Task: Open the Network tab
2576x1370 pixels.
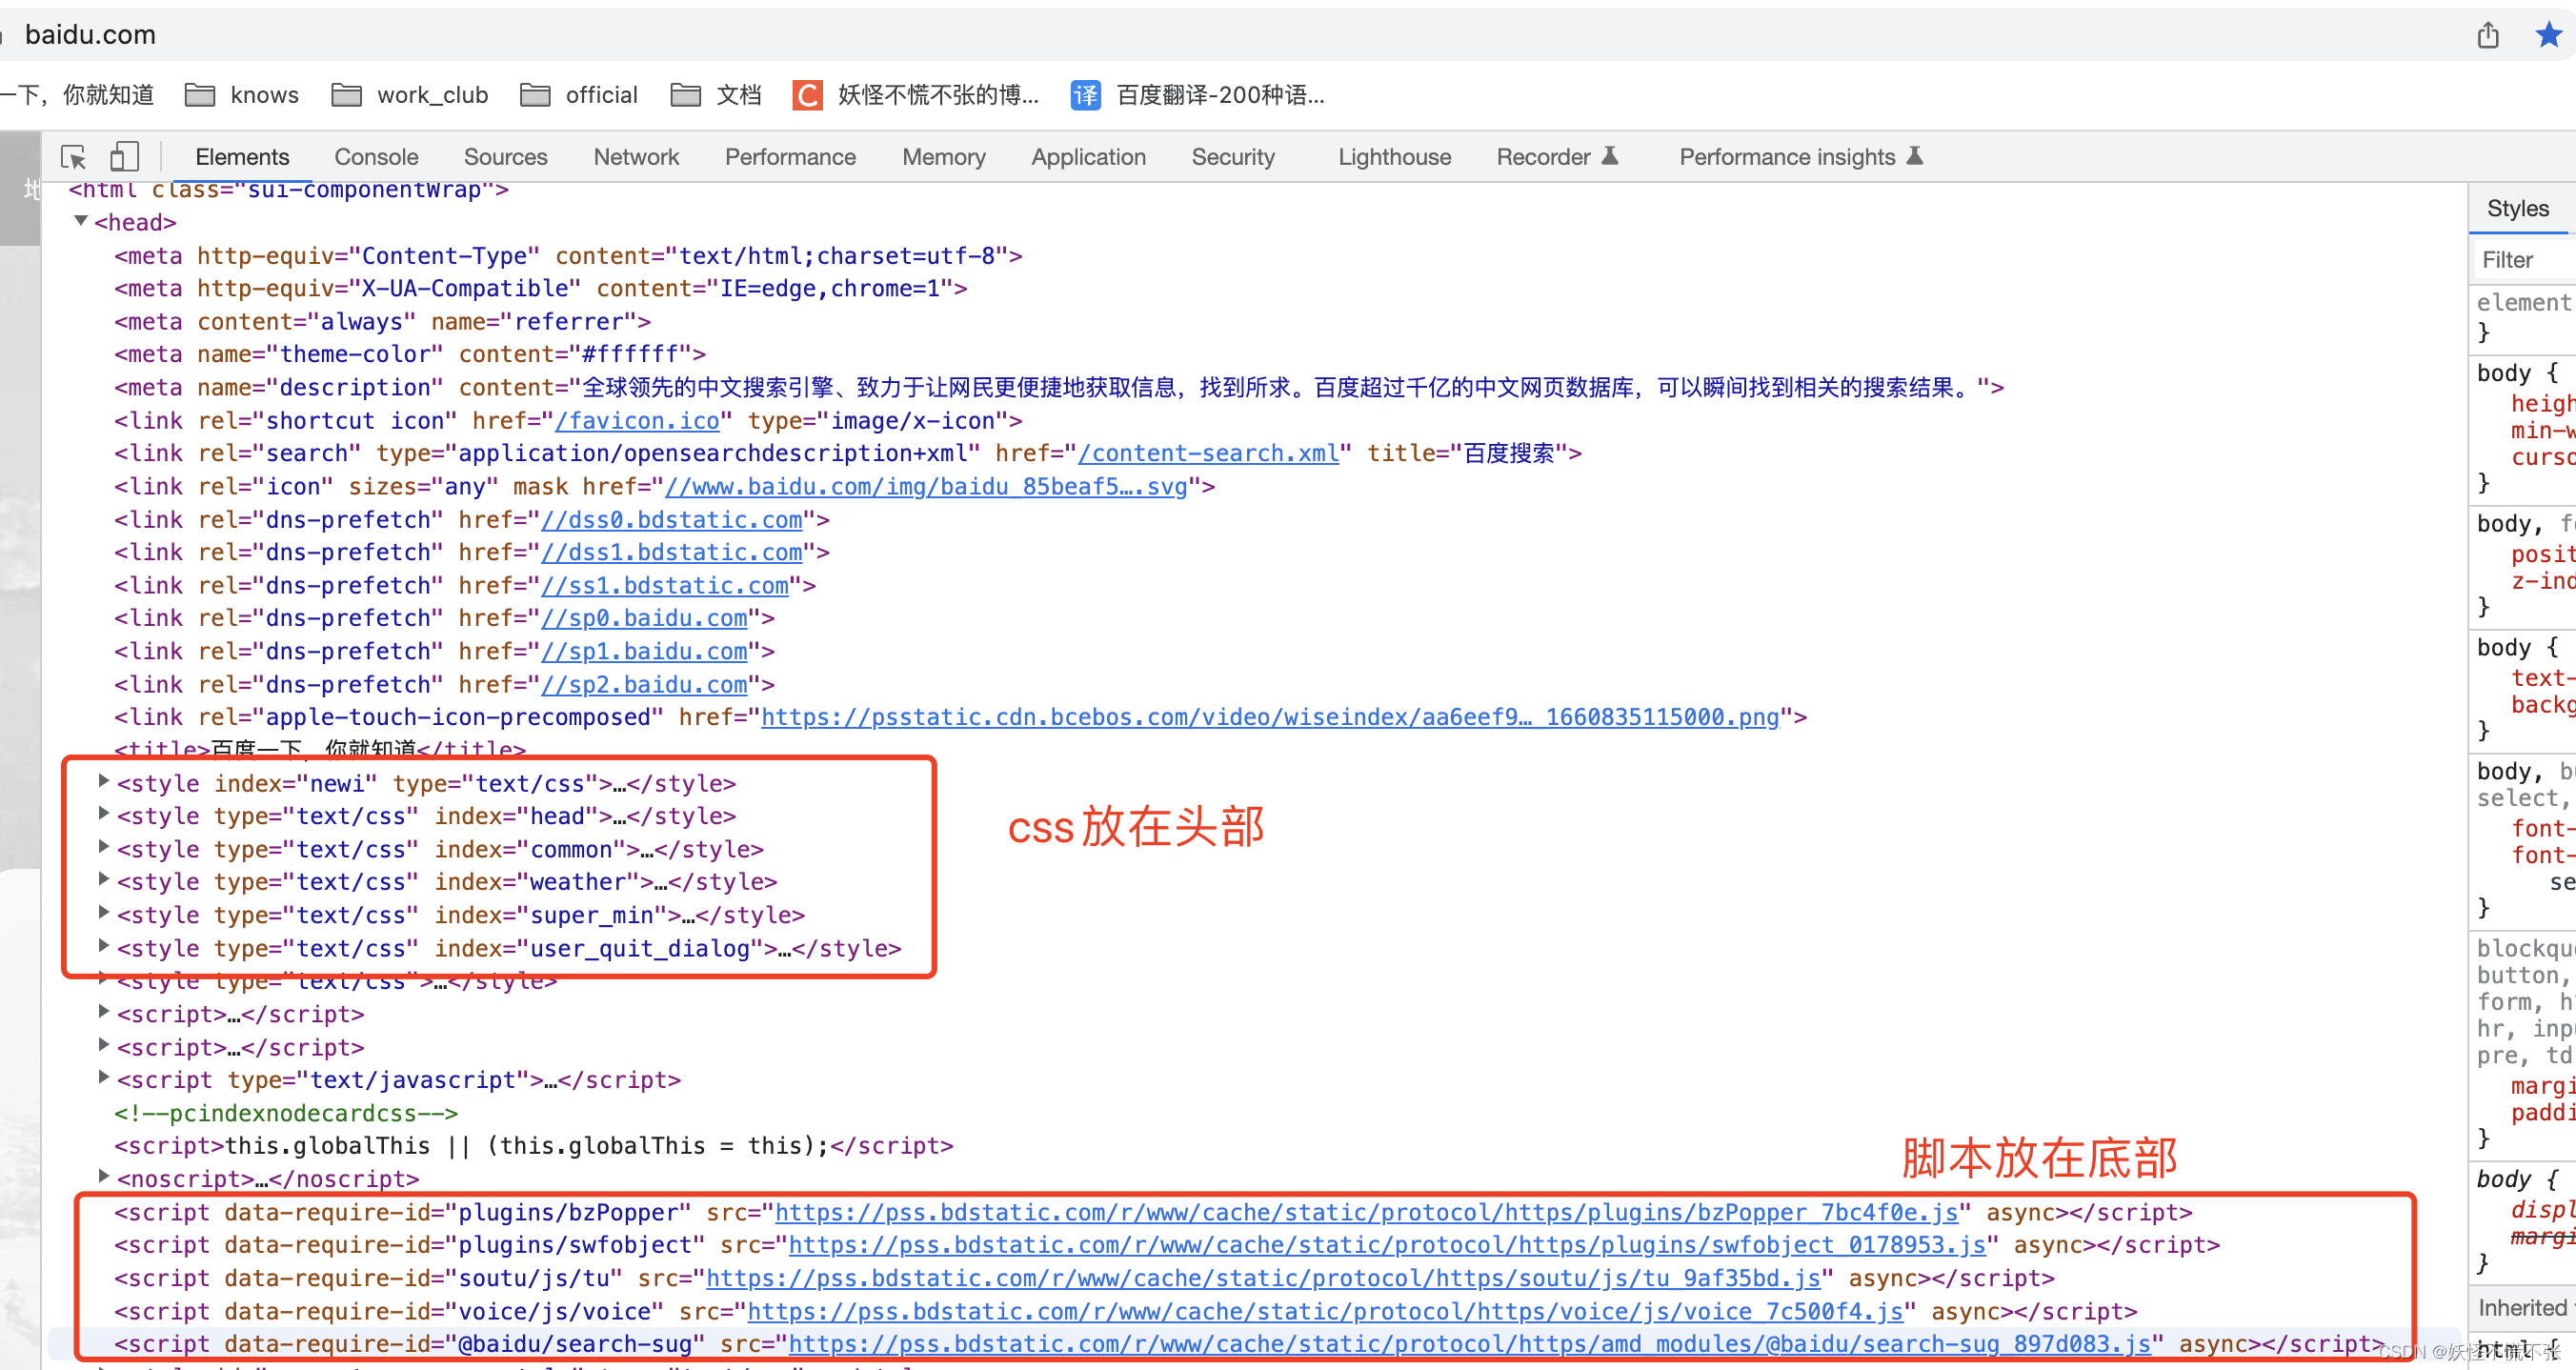Action: (x=636, y=157)
